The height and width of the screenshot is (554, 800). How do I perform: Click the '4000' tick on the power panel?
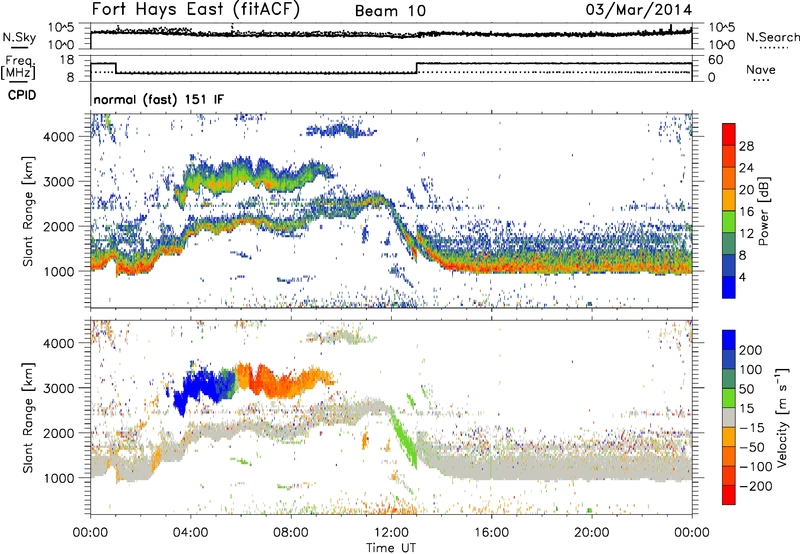58,137
